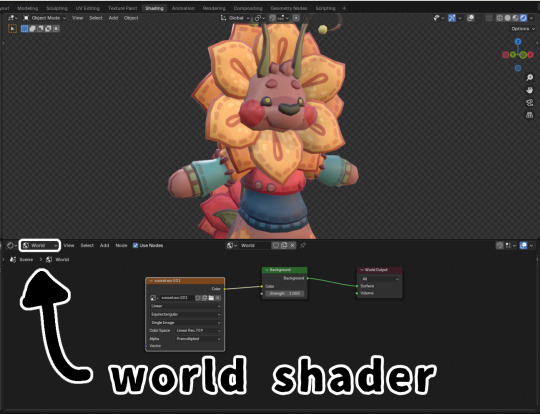Click new world duplicate icon
The image size is (540, 414).
tap(284, 246)
